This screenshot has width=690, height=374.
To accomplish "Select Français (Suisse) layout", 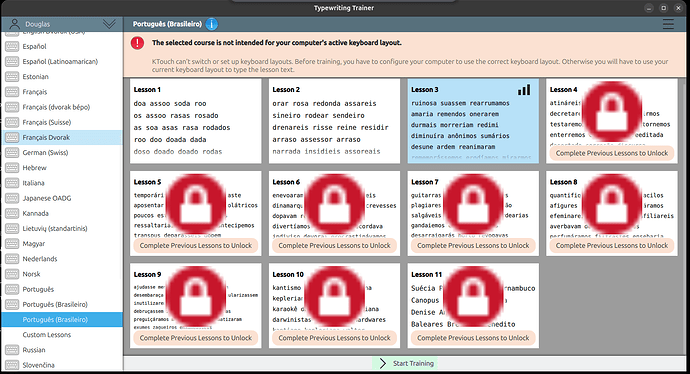I will pos(62,122).
